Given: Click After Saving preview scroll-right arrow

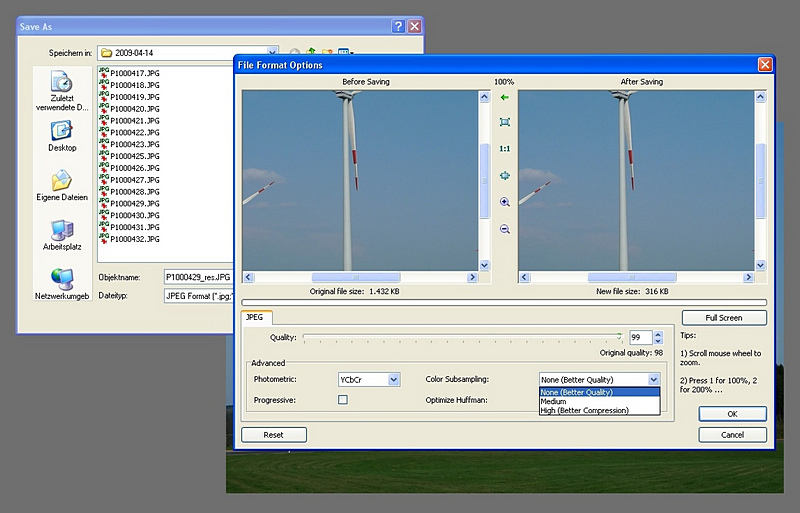Looking at the screenshot, I should (x=748, y=277).
